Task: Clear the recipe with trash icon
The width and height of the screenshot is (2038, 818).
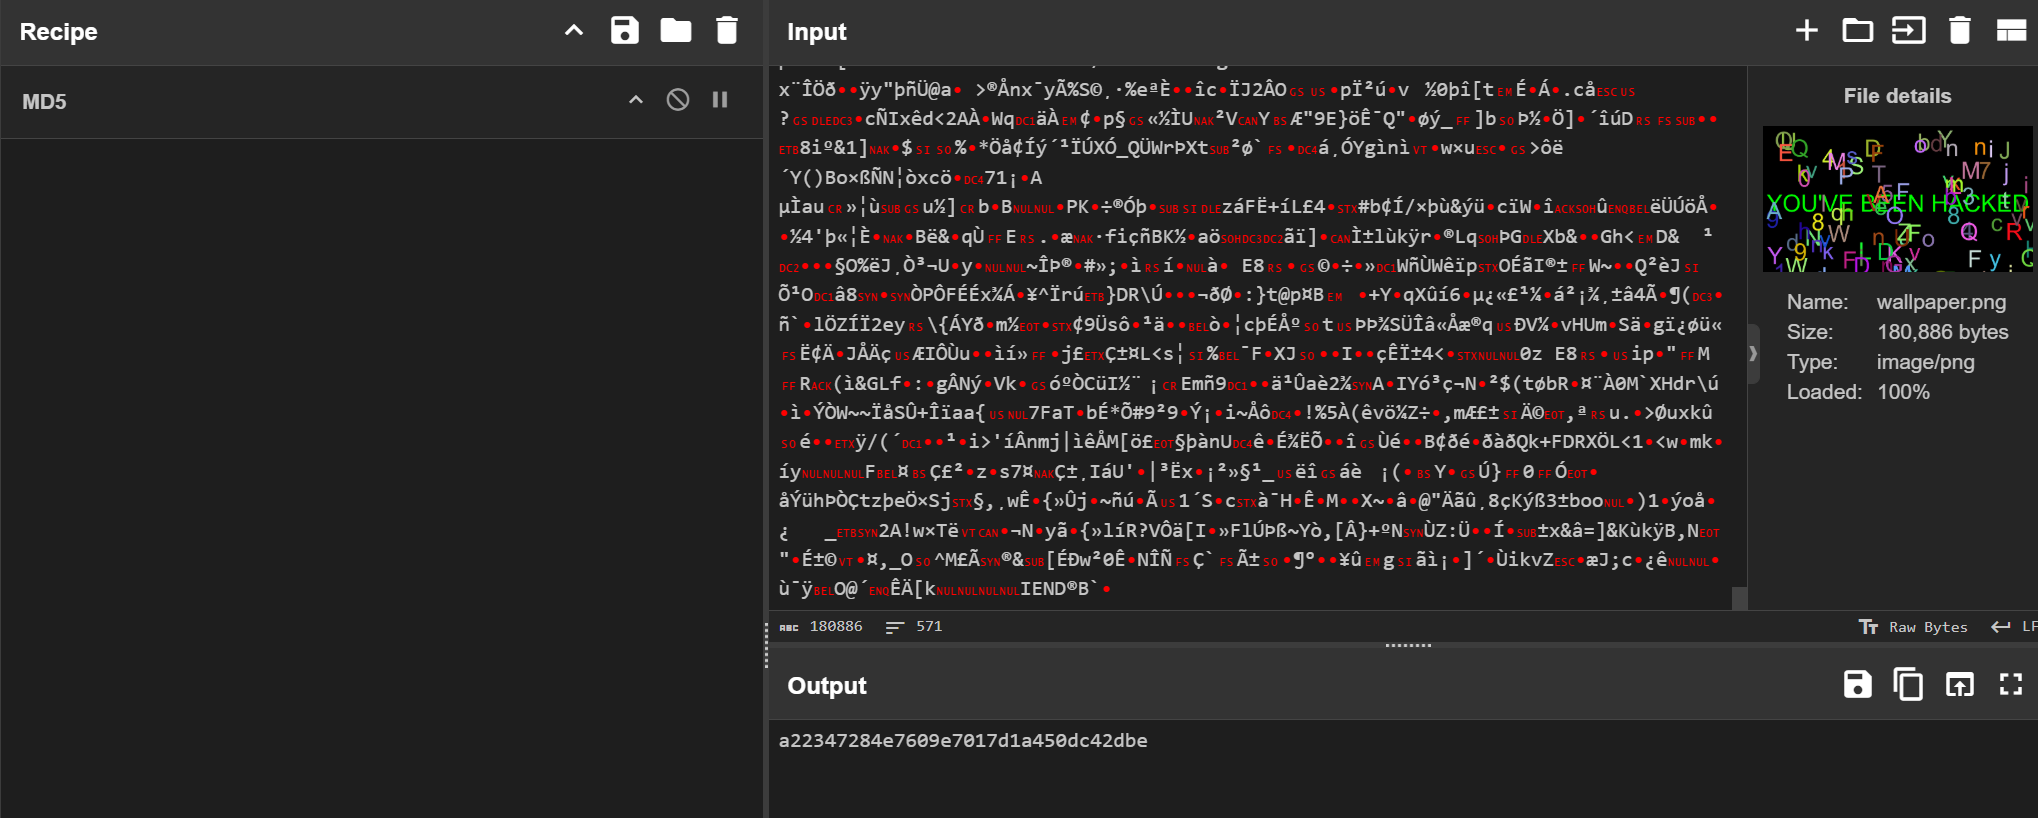Action: click(x=727, y=31)
